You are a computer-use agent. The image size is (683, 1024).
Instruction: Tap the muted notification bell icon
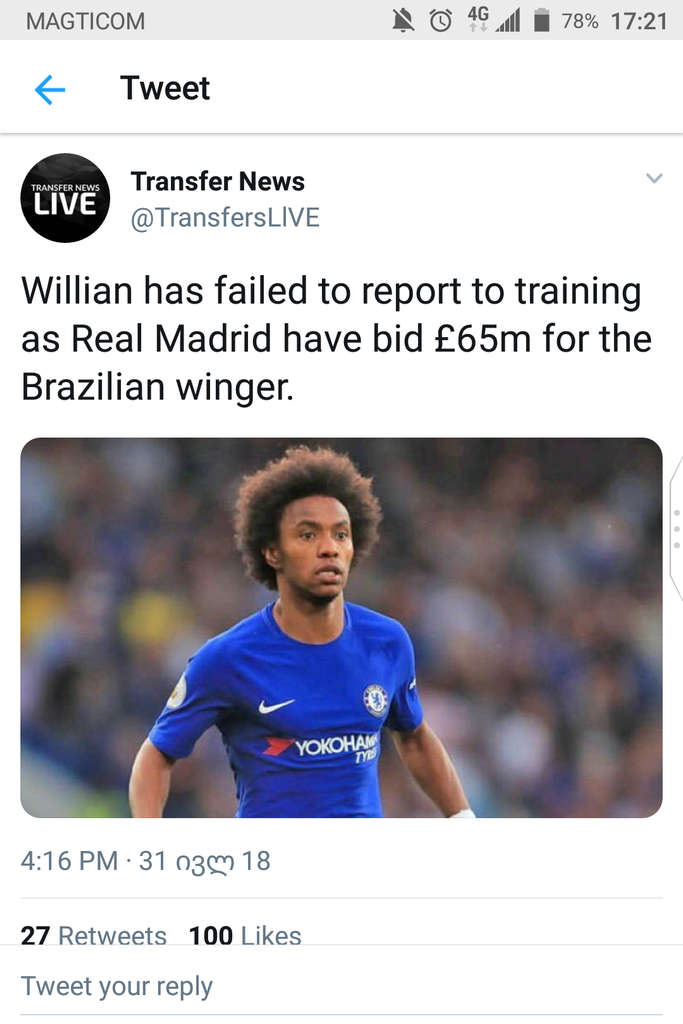point(403,21)
